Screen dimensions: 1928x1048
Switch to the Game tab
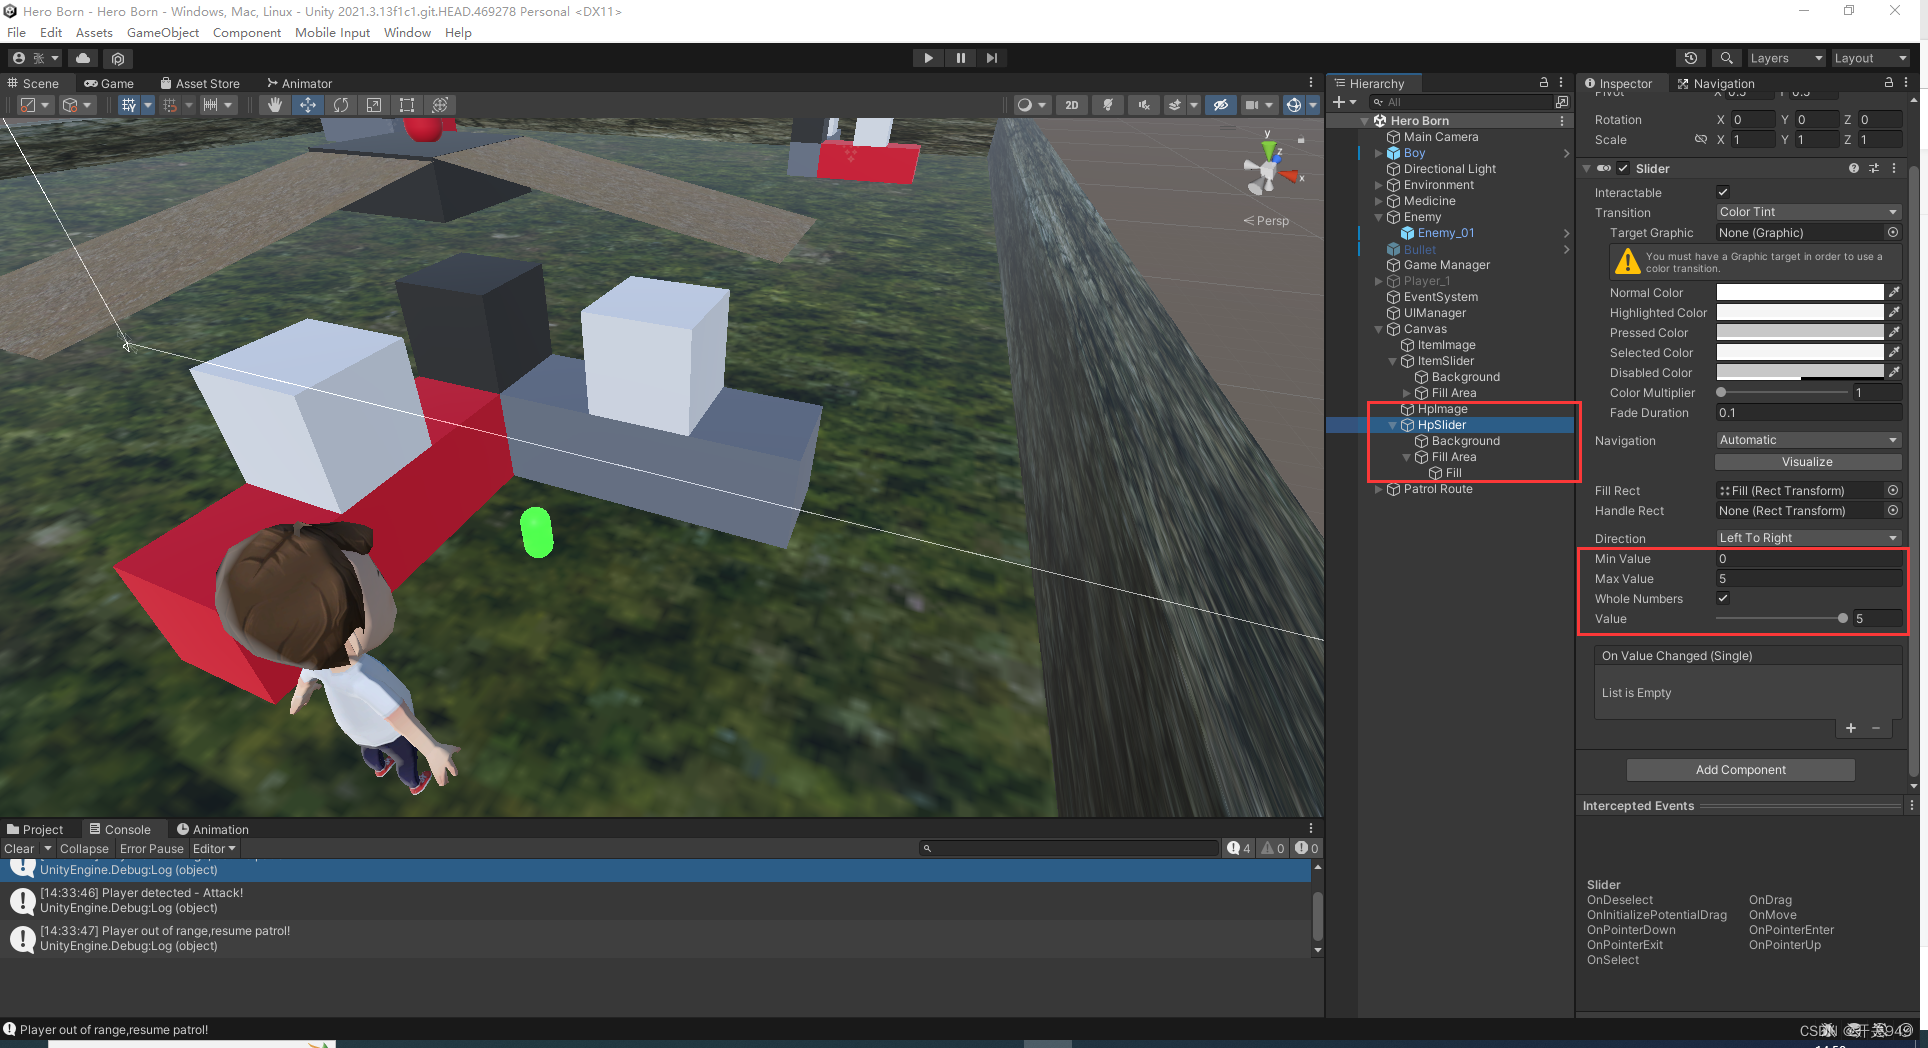109,83
